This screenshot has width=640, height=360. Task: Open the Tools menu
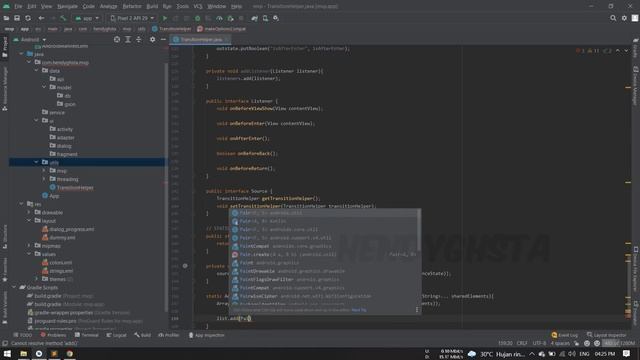pyautogui.click(x=182, y=6)
